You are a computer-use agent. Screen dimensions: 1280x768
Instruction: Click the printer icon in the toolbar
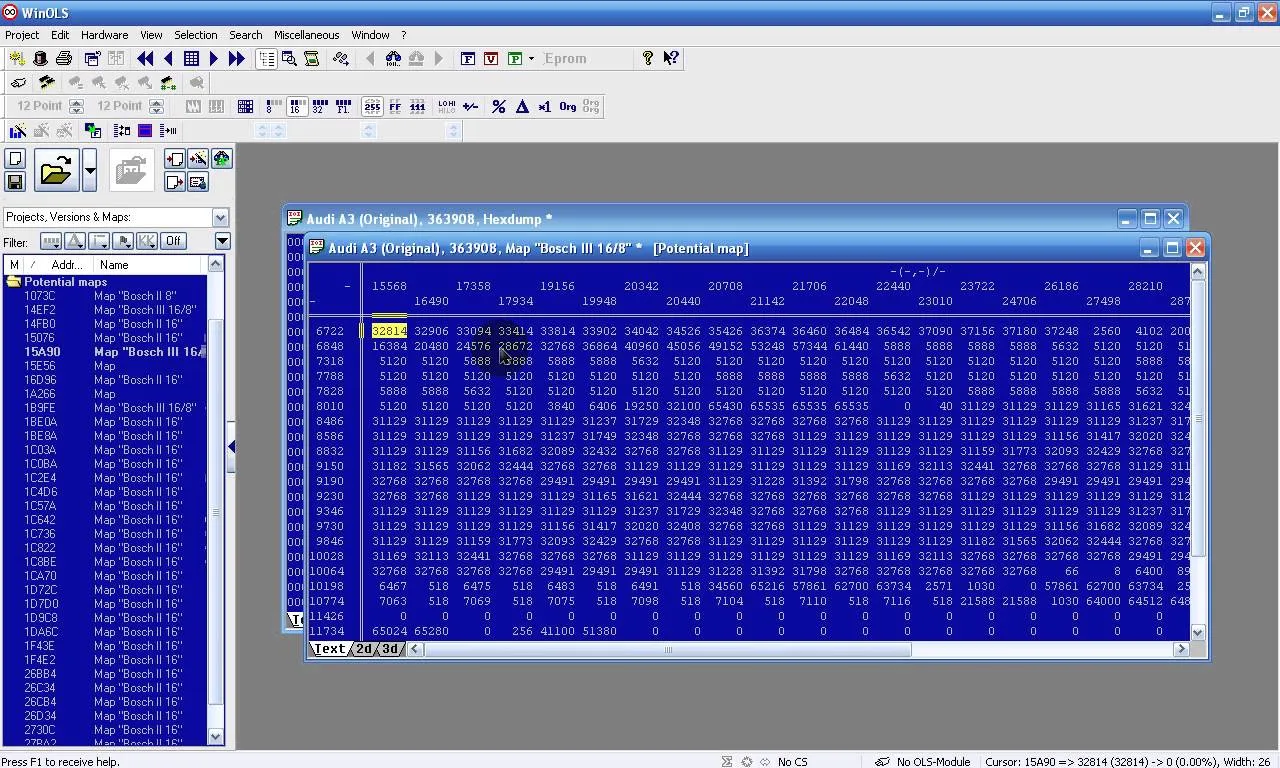point(64,59)
